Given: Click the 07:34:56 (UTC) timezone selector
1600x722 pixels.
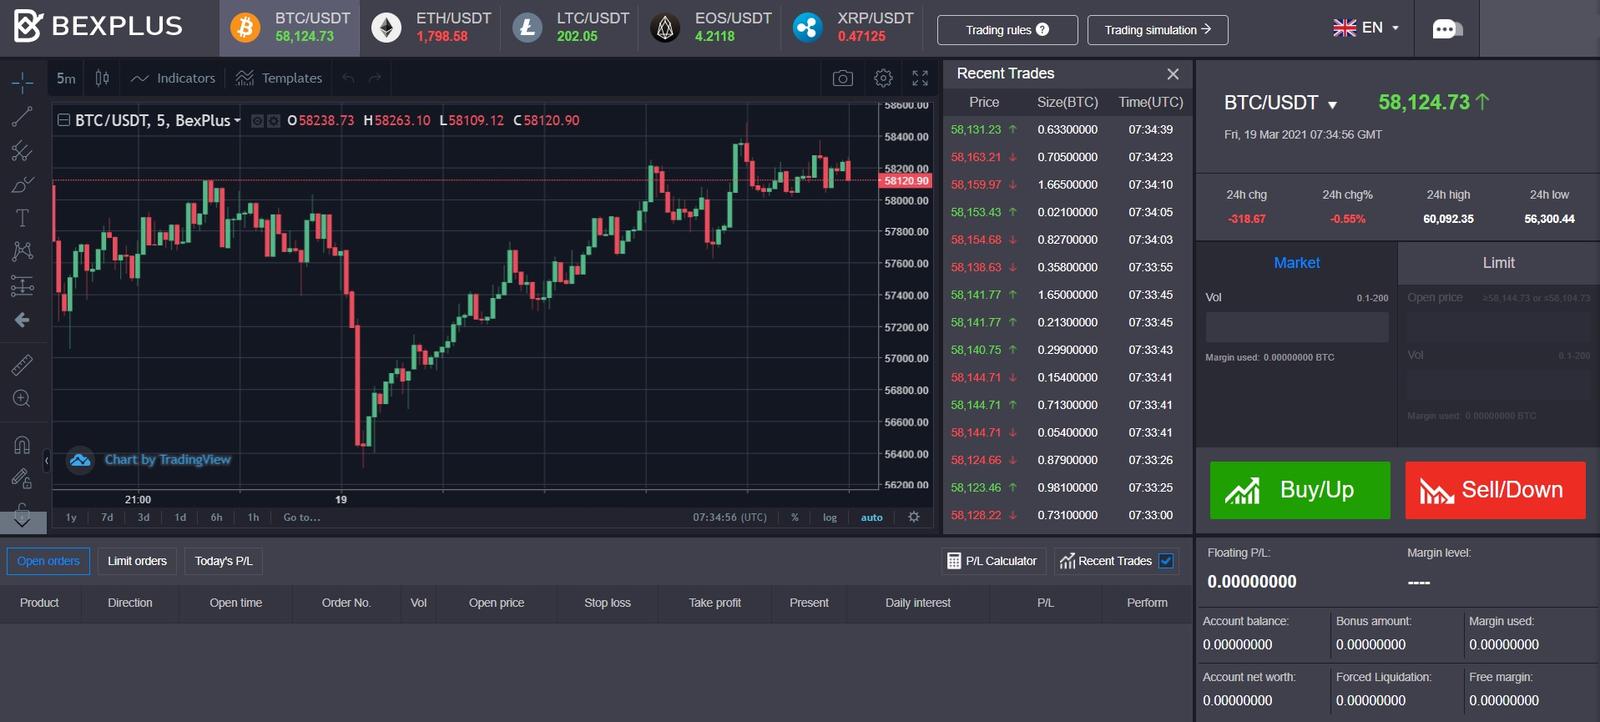Looking at the screenshot, I should (730, 518).
